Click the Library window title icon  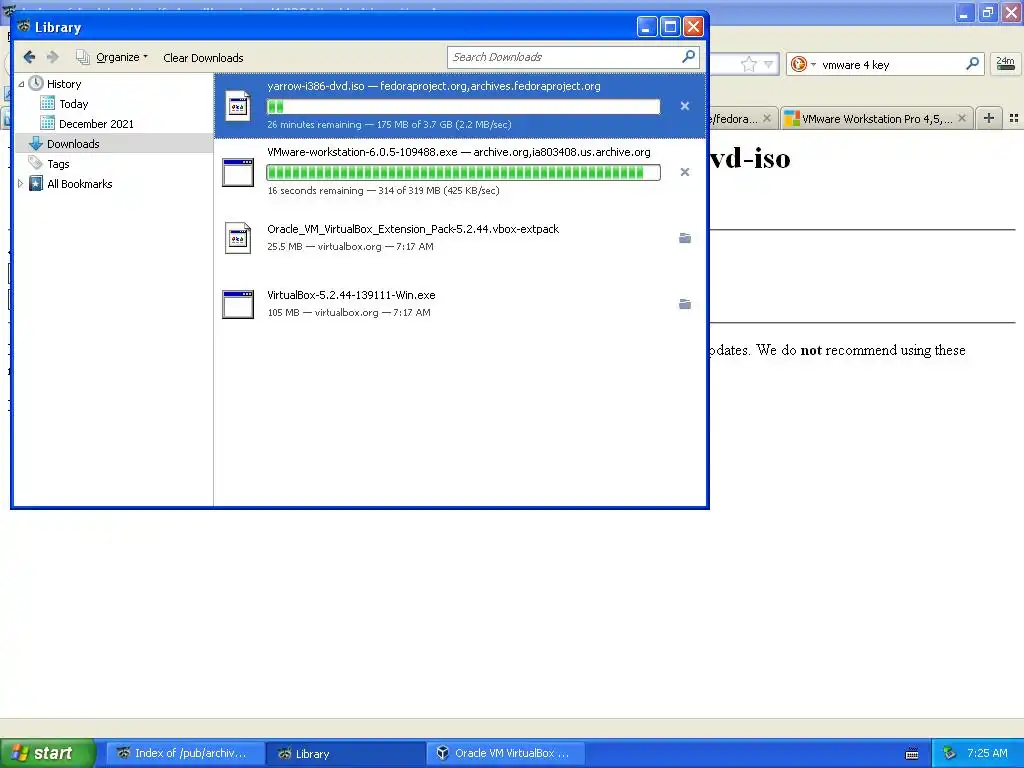(24, 27)
